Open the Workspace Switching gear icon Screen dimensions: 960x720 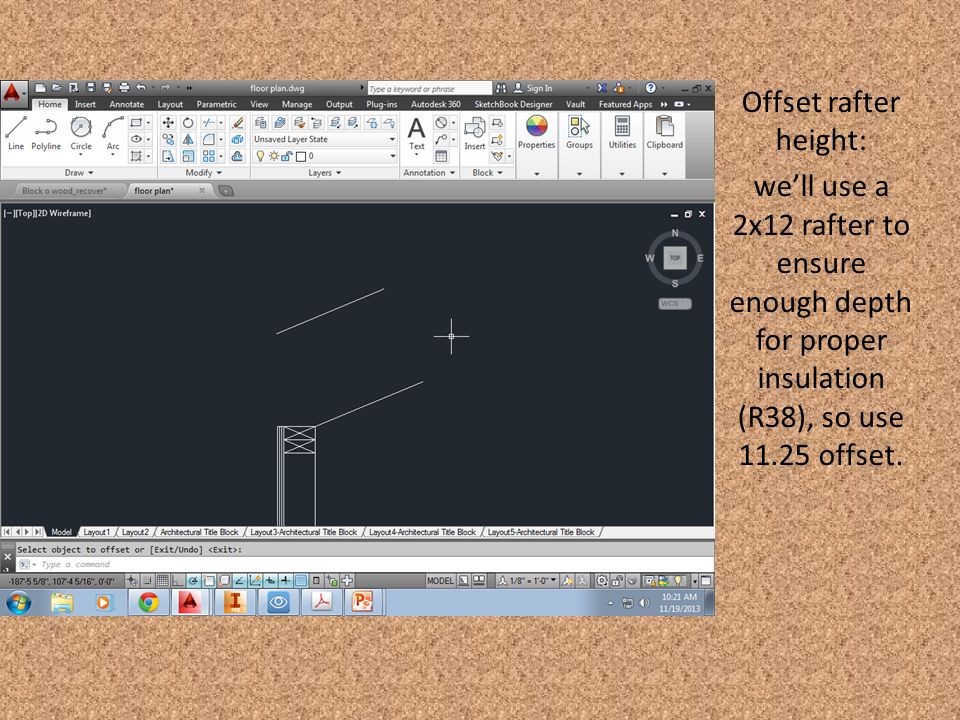602,580
